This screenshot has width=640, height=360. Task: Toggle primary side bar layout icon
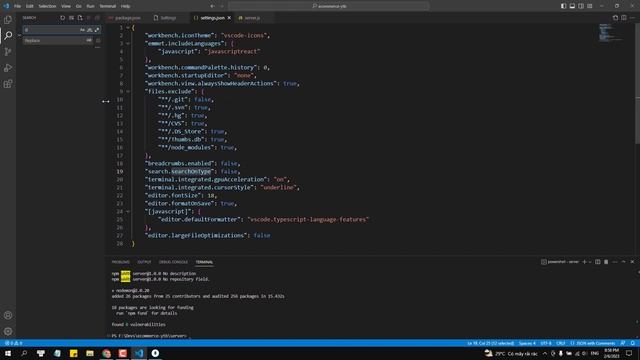[x=563, y=6]
